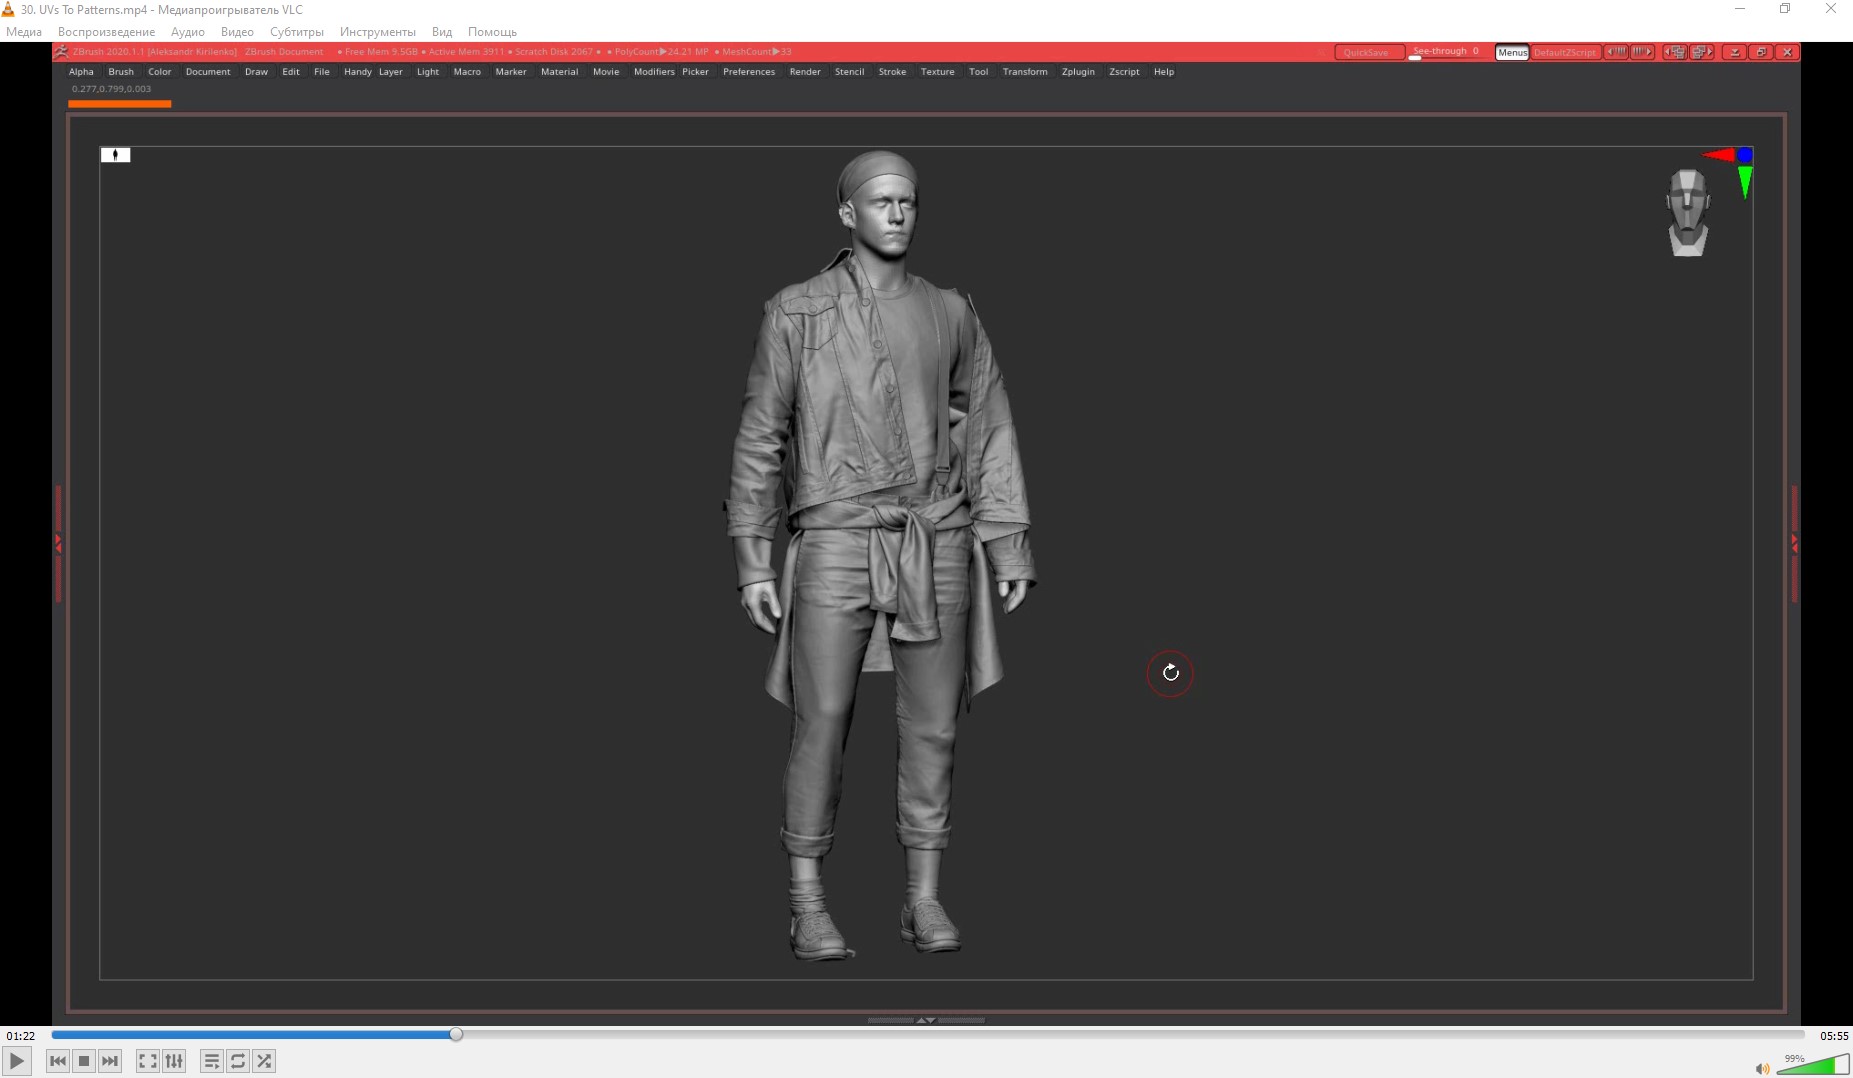Open ZBrush Material palette
Image resolution: width=1853 pixels, height=1078 pixels.
click(x=560, y=72)
